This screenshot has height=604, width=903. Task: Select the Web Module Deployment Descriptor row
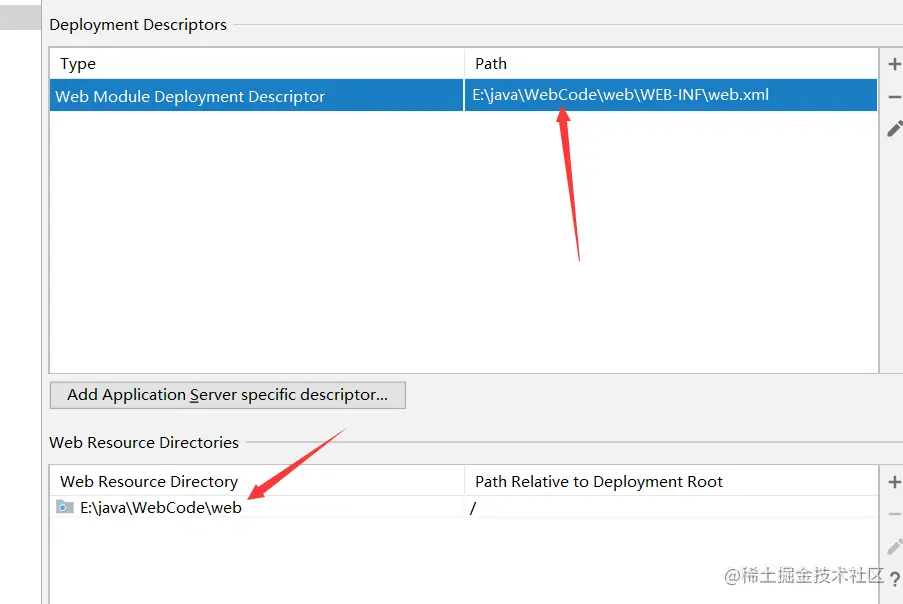click(463, 96)
